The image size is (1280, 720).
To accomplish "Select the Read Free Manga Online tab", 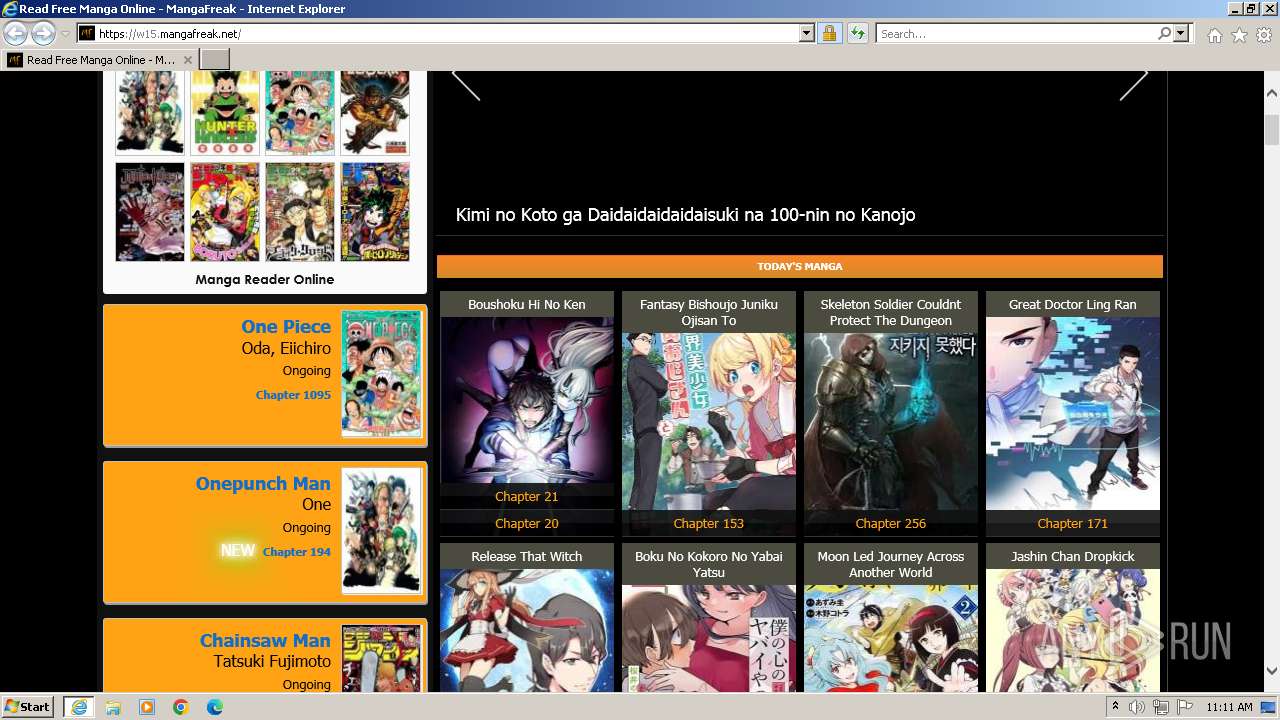I will (98, 60).
